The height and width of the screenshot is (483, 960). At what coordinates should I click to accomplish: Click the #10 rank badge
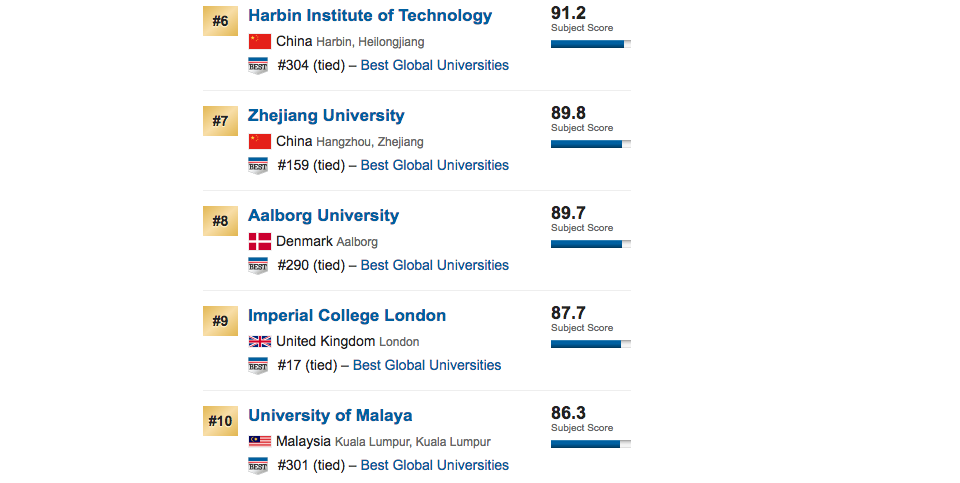(x=220, y=421)
